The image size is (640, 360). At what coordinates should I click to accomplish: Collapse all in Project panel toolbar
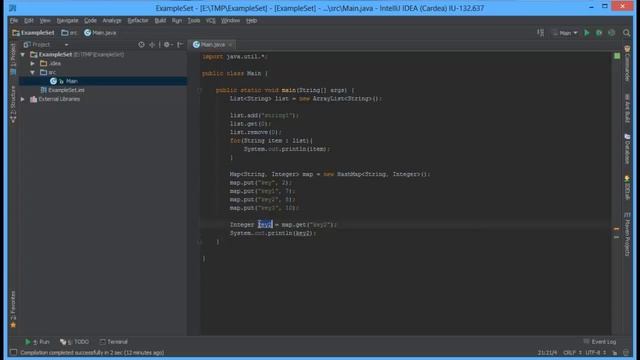[x=152, y=44]
